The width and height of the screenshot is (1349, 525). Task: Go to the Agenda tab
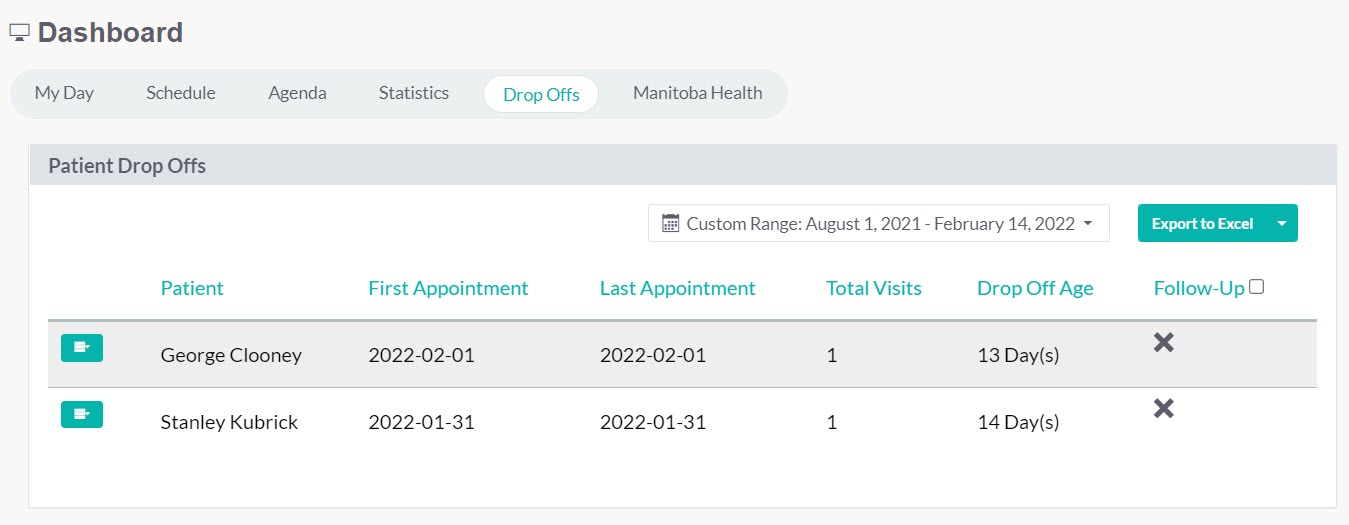(297, 93)
